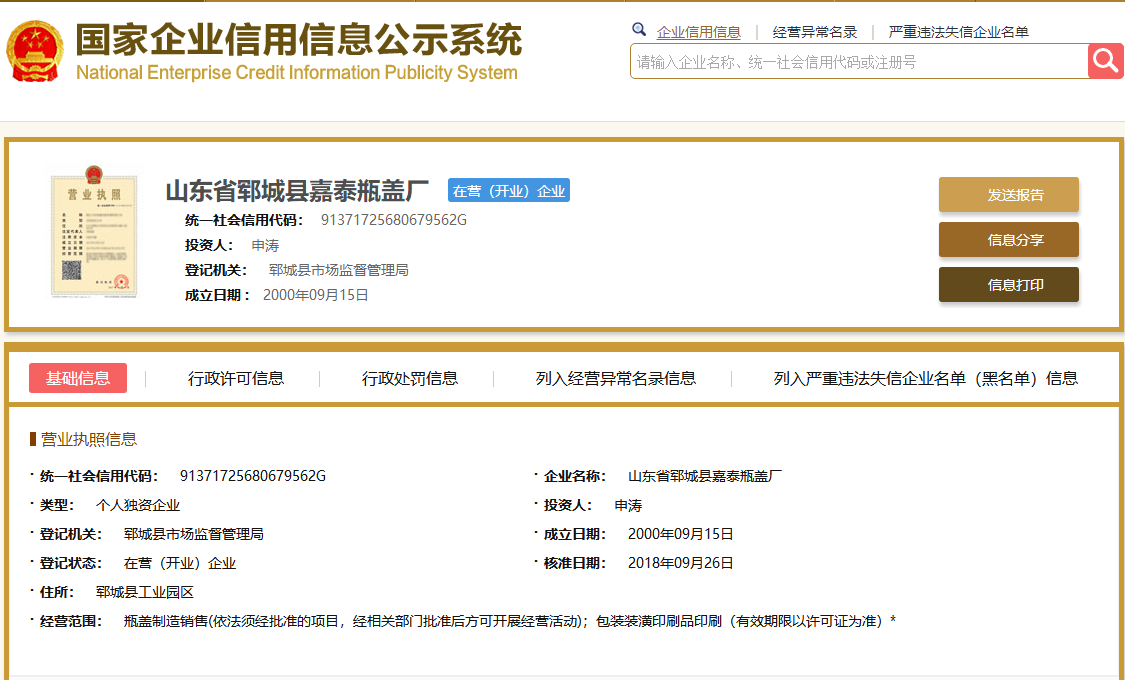Click the license section 成立日期 value
Image resolution: width=1125 pixels, height=680 pixels.
[x=680, y=534]
